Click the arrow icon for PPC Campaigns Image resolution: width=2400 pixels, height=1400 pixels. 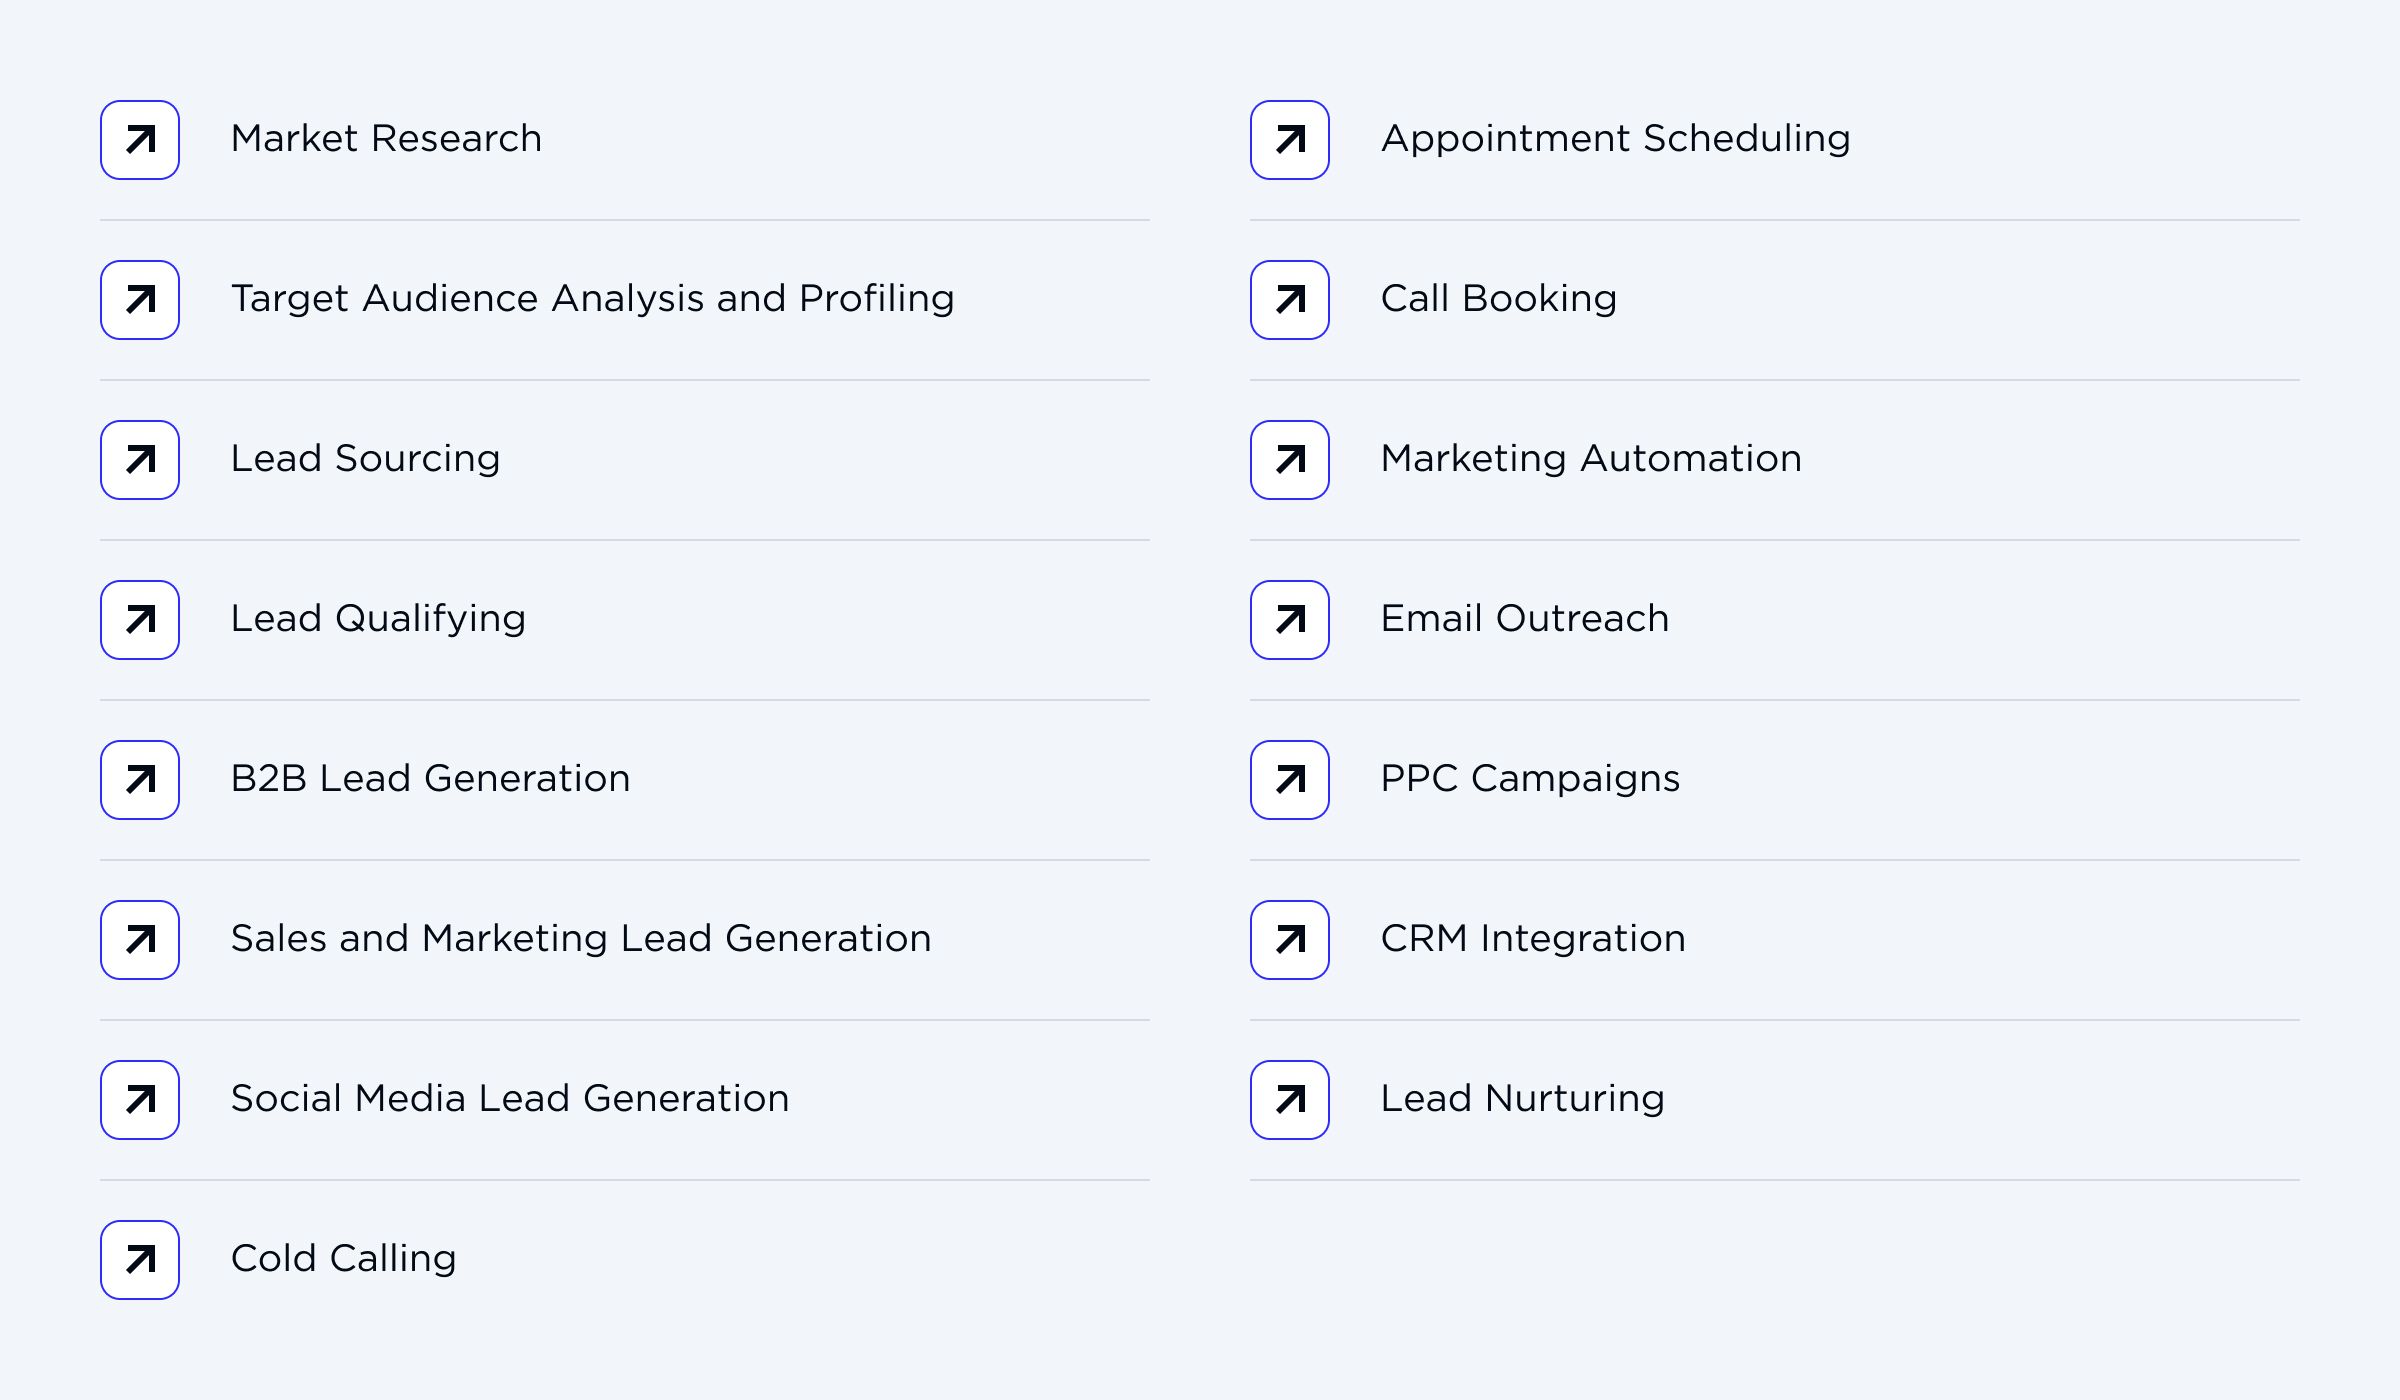pos(1288,781)
